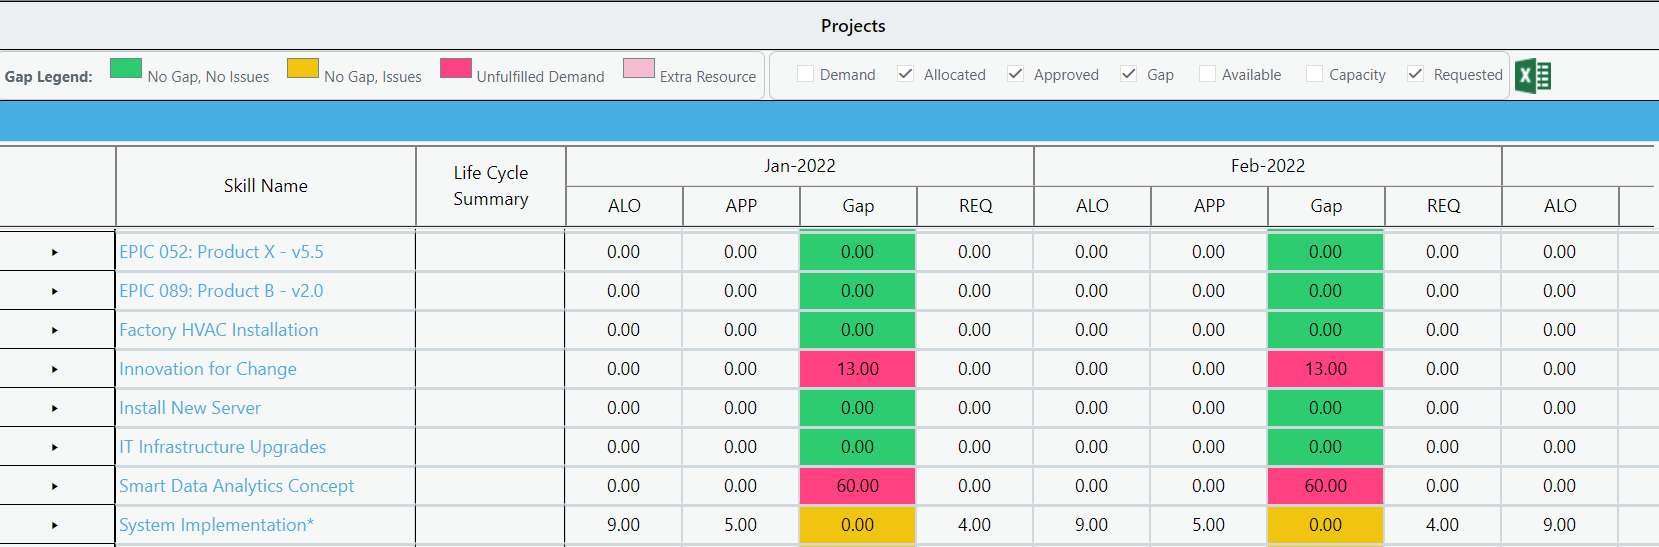The image size is (1659, 547).
Task: Expand the System Implementation* row
Action: pos(55,525)
